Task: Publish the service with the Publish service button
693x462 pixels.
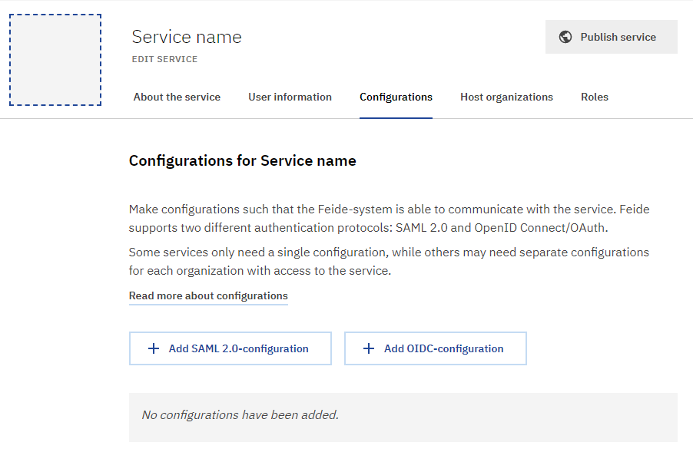Action: pyautogui.click(x=611, y=37)
